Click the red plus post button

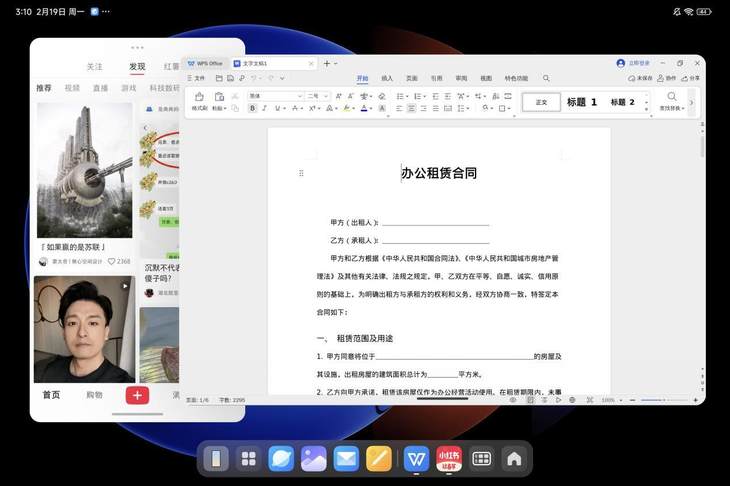coord(137,395)
